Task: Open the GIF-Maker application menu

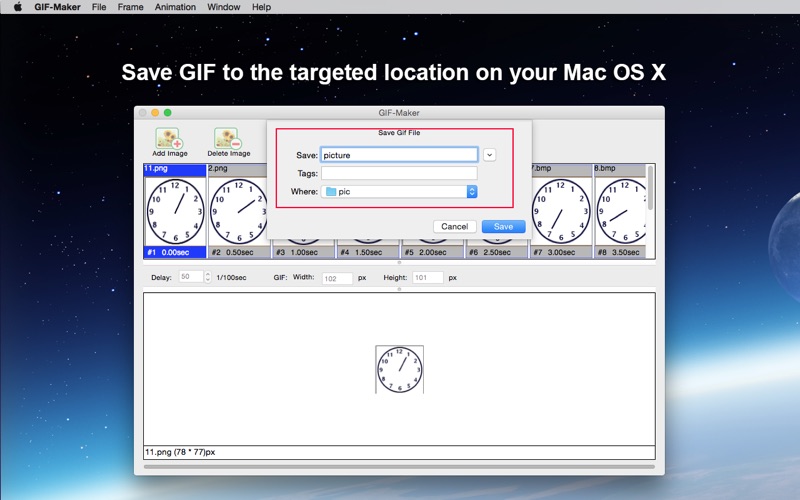Action: pyautogui.click(x=57, y=7)
